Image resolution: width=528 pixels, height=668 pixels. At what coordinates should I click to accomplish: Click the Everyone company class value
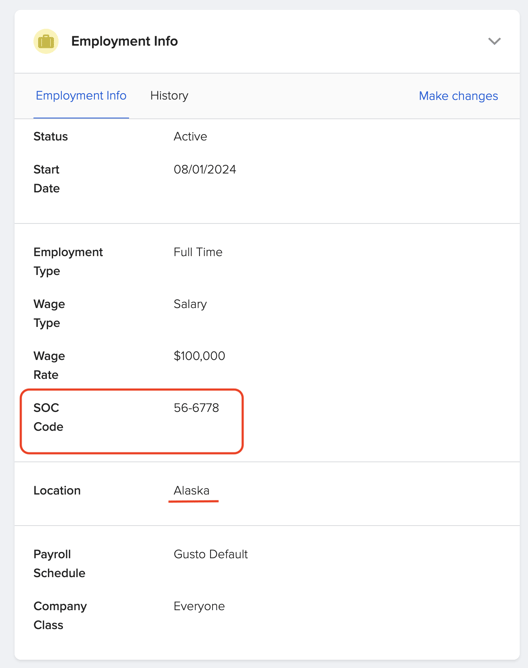pyautogui.click(x=199, y=606)
